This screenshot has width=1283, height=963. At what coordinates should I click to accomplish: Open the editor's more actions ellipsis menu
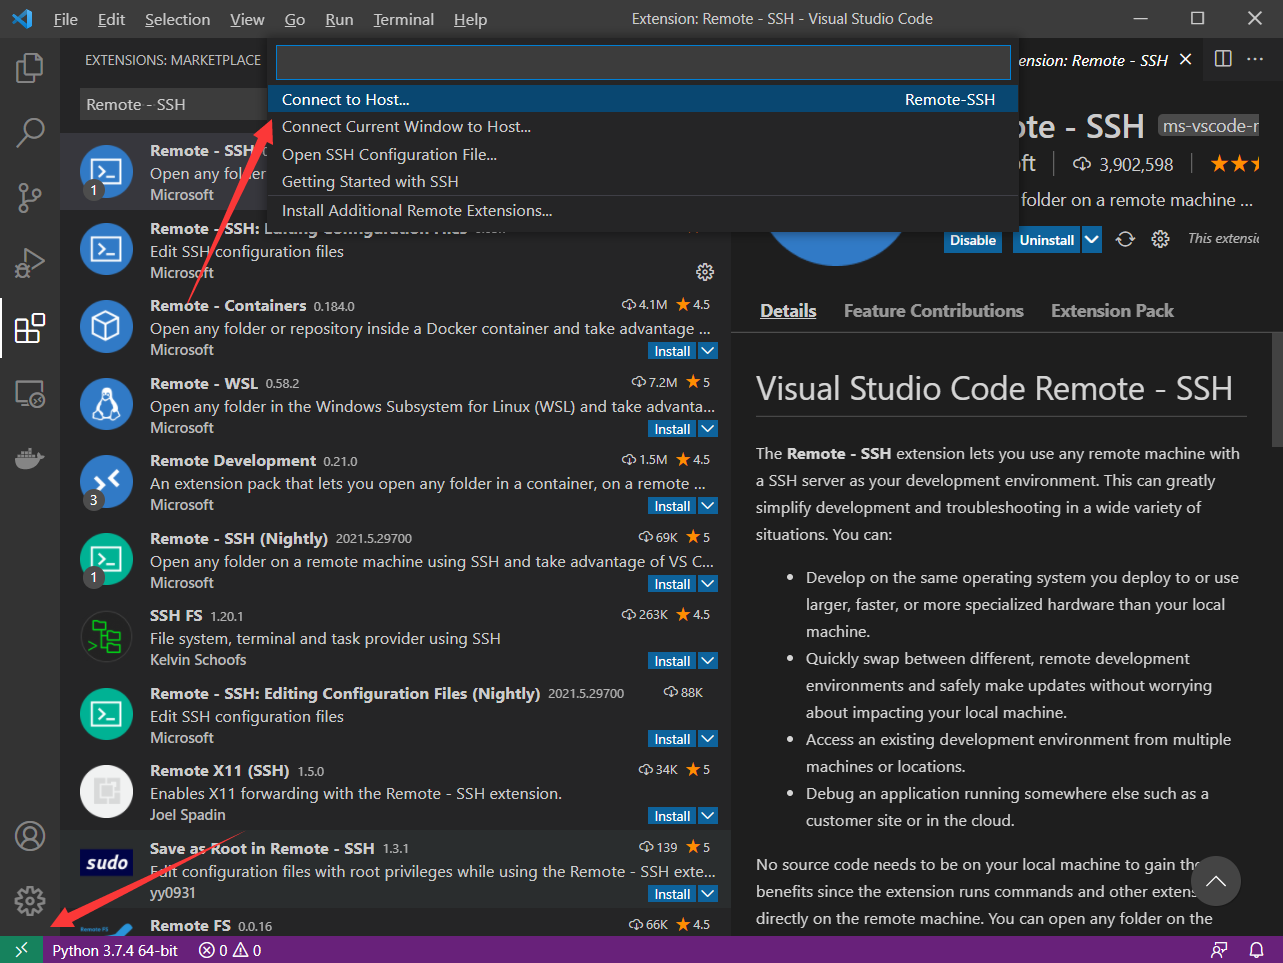[1256, 59]
